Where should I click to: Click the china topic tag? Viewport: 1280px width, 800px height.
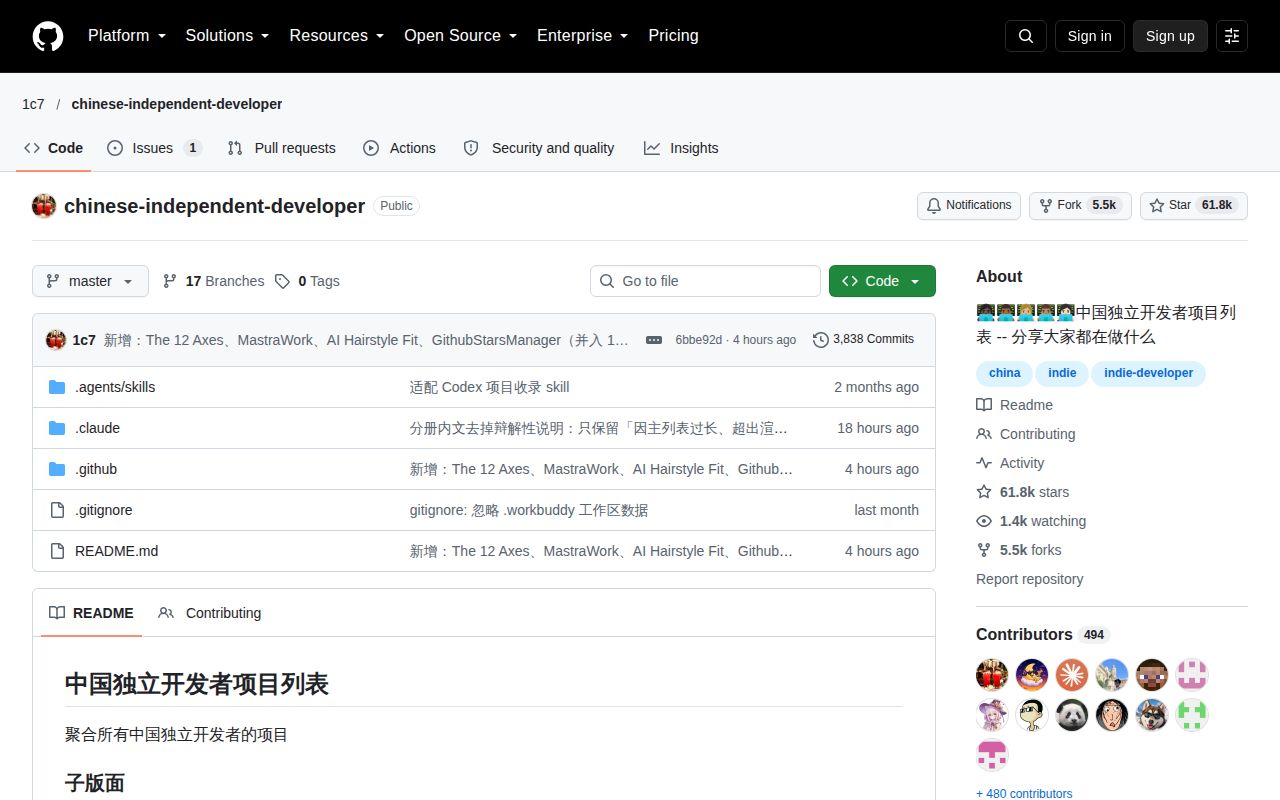1004,373
